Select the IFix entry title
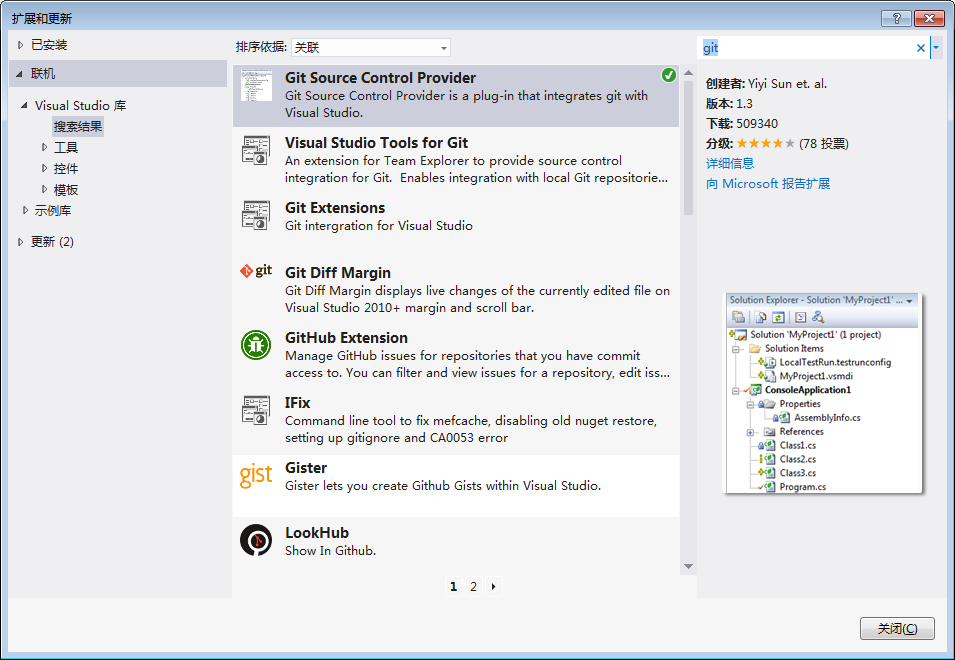Image resolution: width=955 pixels, height=660 pixels. 297,403
